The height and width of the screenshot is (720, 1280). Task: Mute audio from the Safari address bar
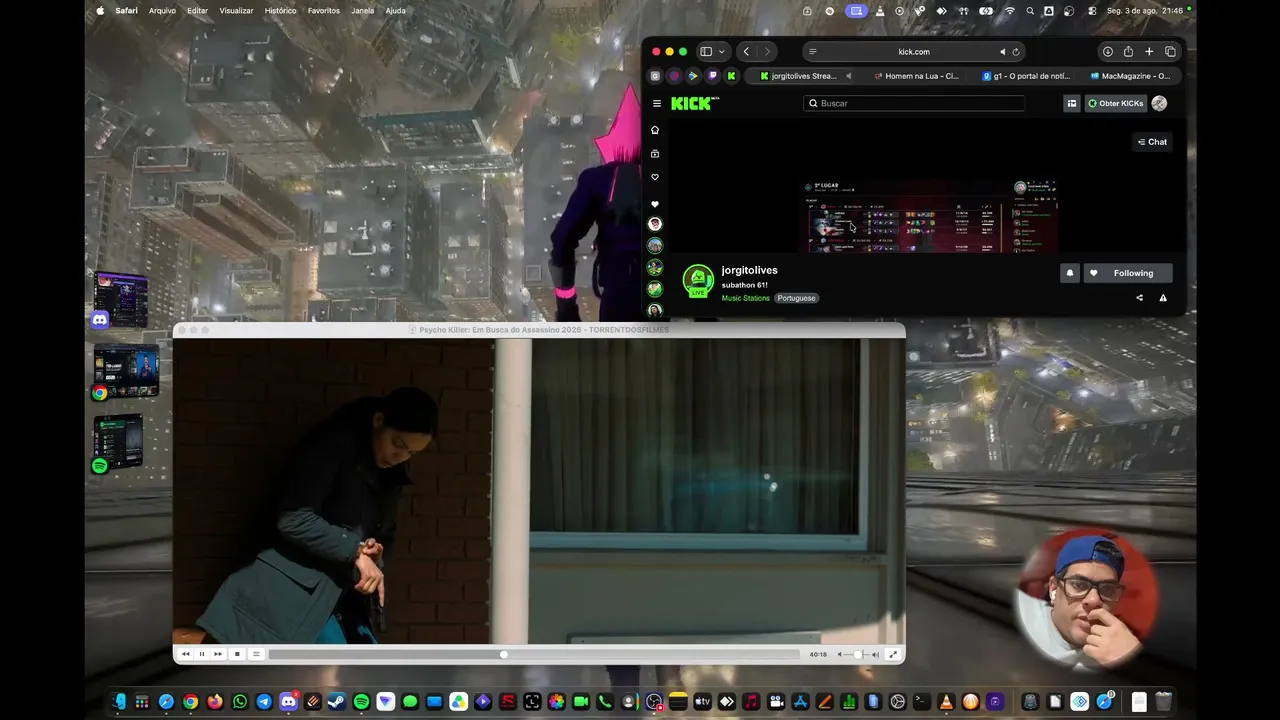[x=1002, y=52]
